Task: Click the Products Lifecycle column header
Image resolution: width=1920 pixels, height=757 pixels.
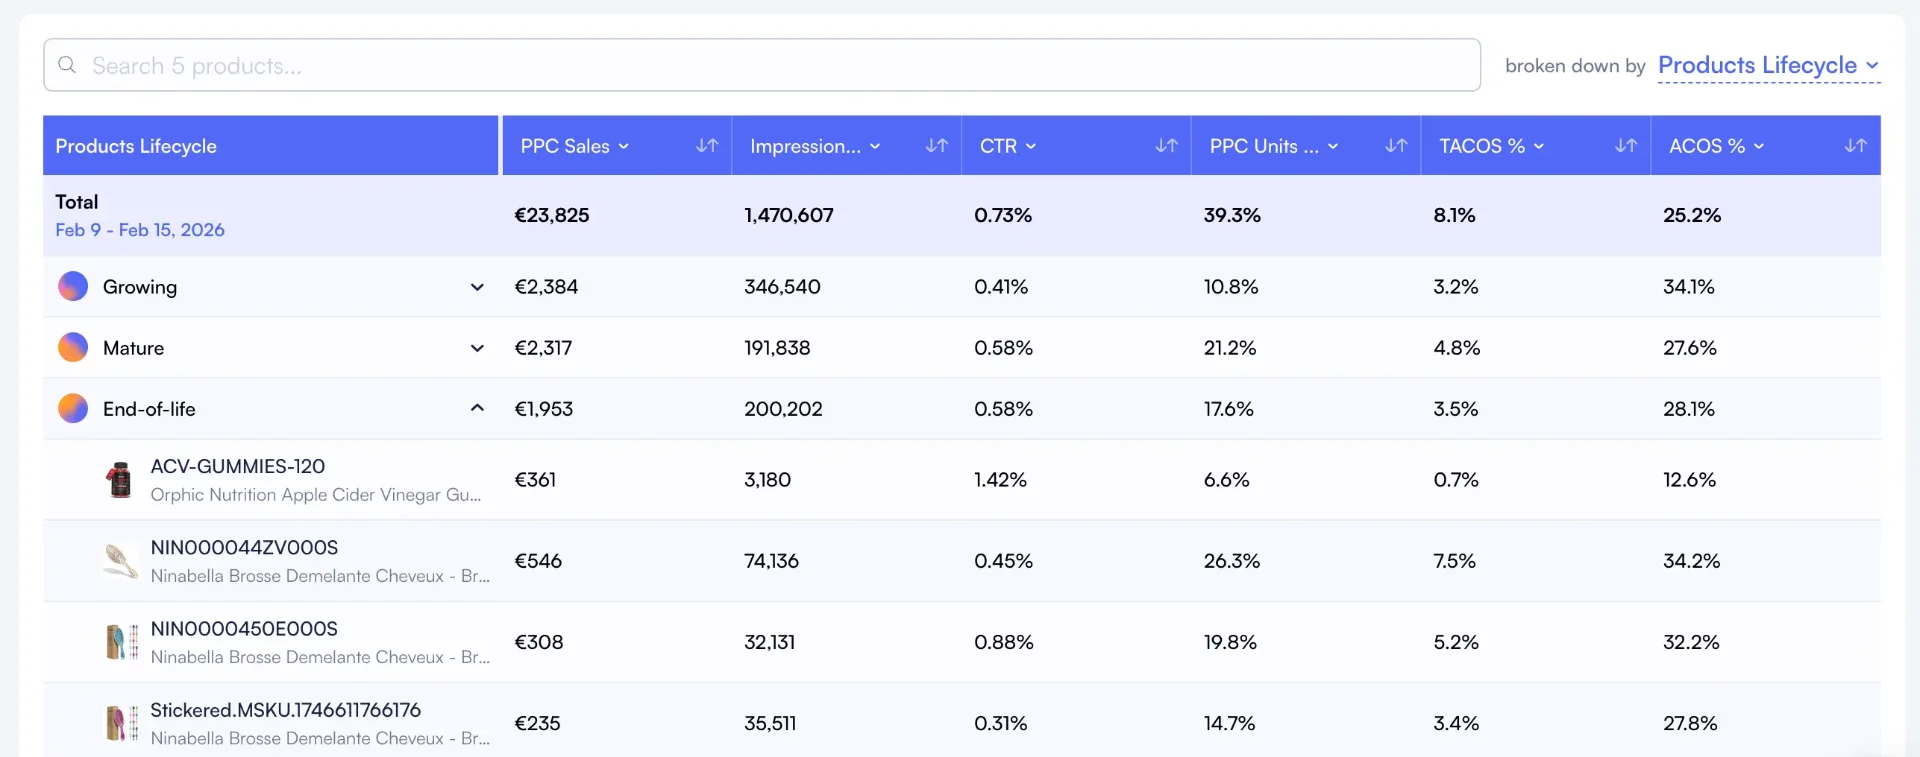Action: [x=270, y=146]
